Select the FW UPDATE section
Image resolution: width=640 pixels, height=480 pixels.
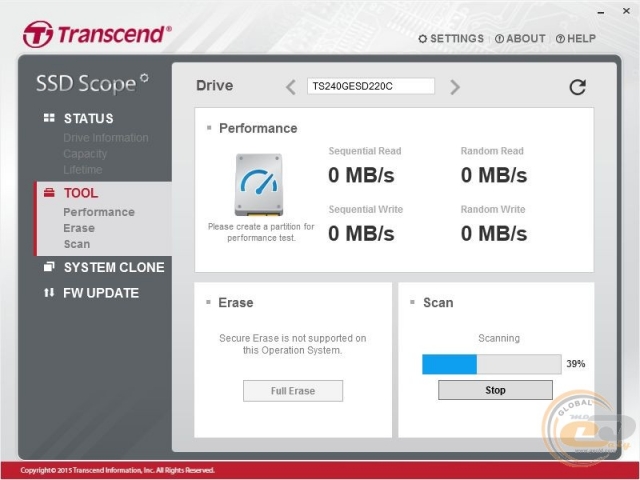pyautogui.click(x=101, y=293)
